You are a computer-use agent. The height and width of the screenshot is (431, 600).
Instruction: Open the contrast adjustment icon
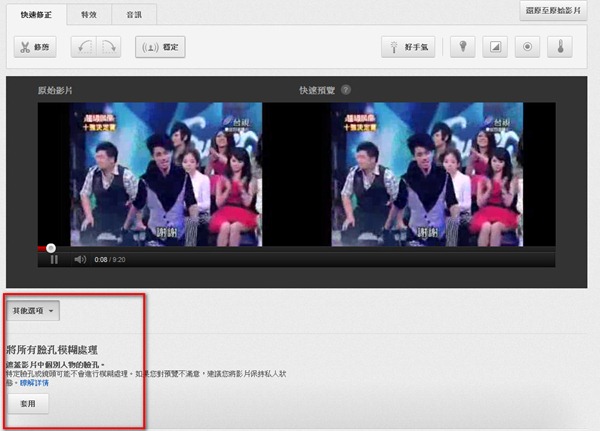click(x=494, y=47)
